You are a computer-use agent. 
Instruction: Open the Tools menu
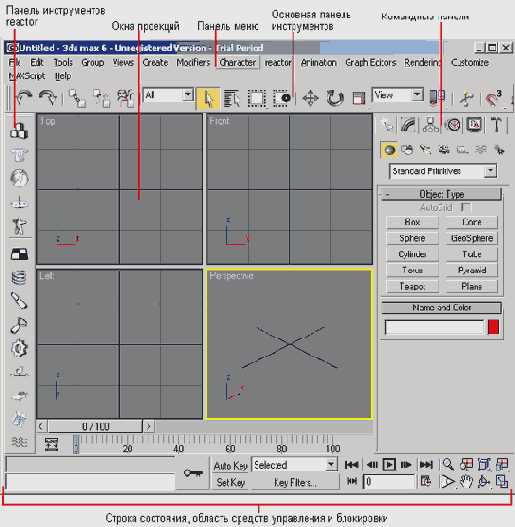63,63
